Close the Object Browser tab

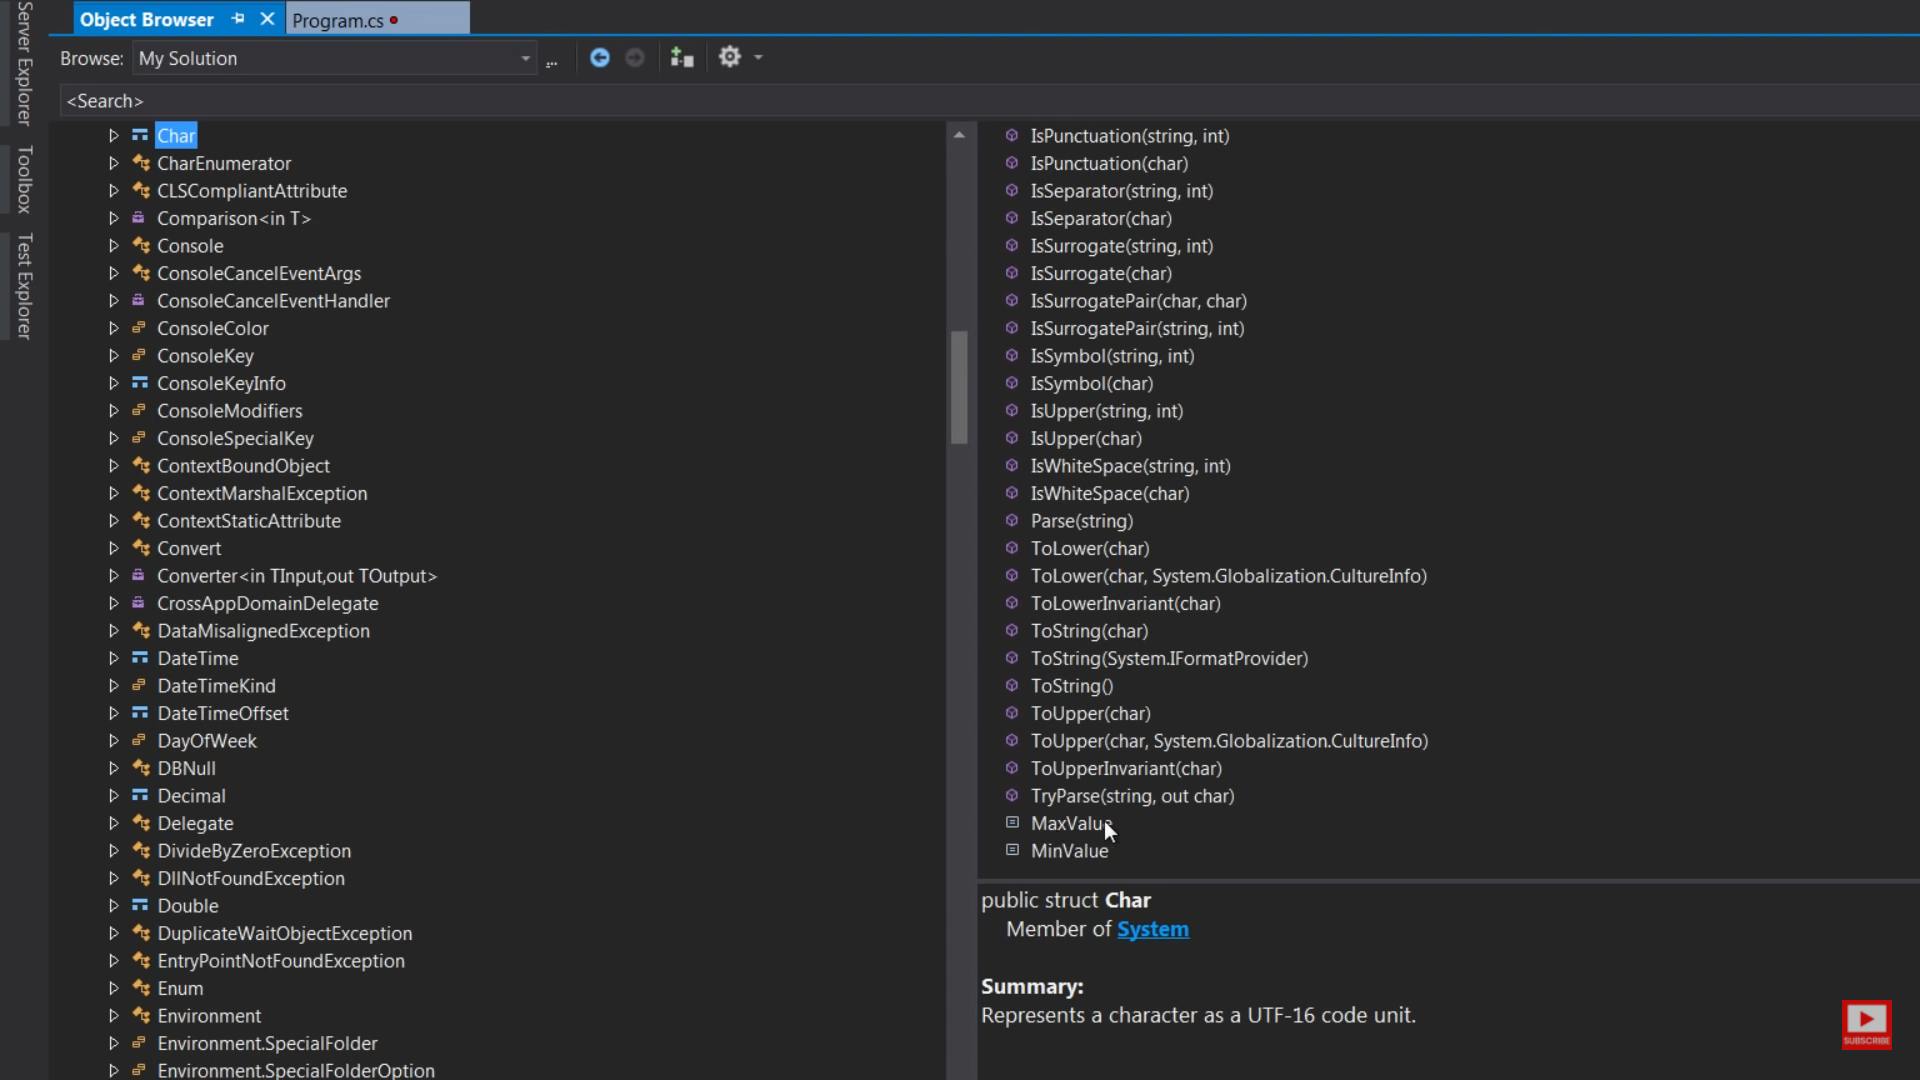[267, 19]
